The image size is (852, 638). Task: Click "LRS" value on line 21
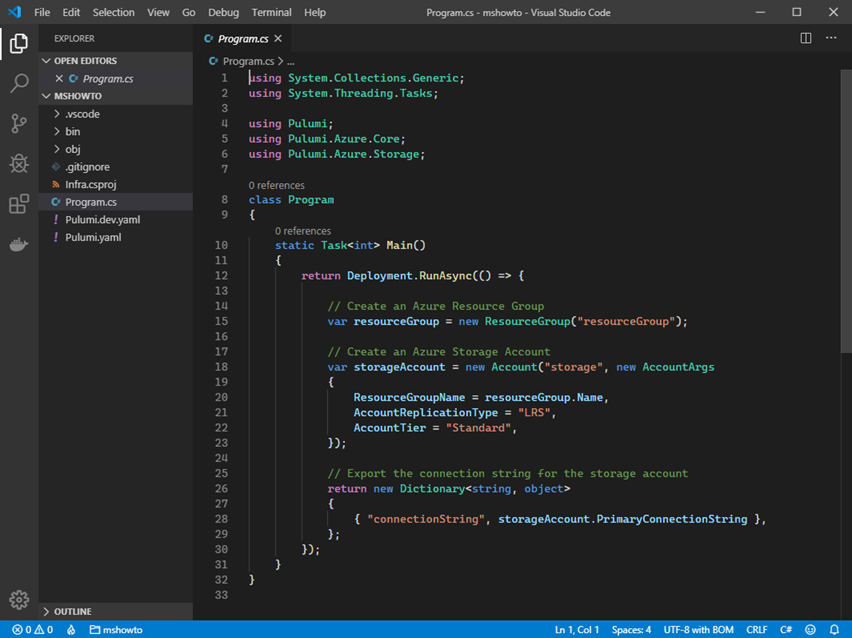(535, 412)
